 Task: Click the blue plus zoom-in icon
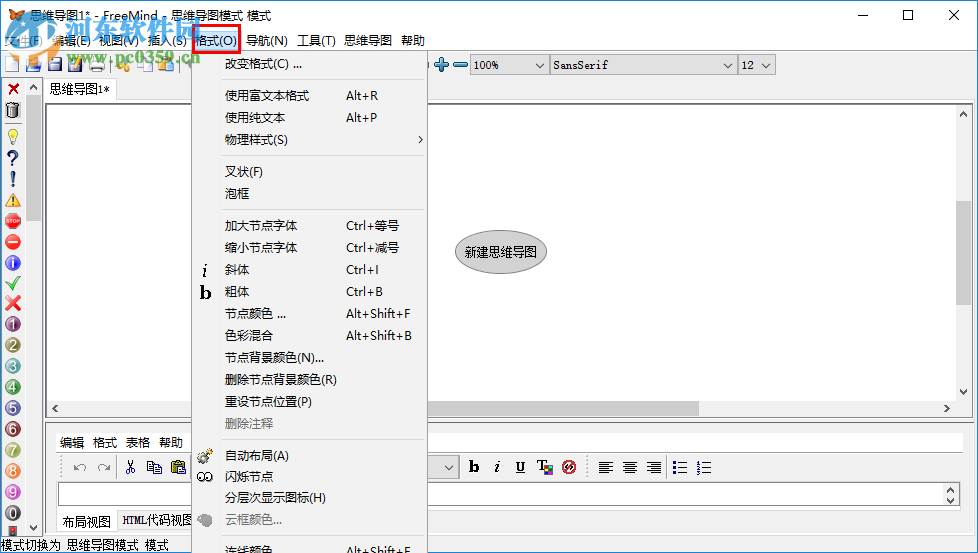click(x=442, y=64)
